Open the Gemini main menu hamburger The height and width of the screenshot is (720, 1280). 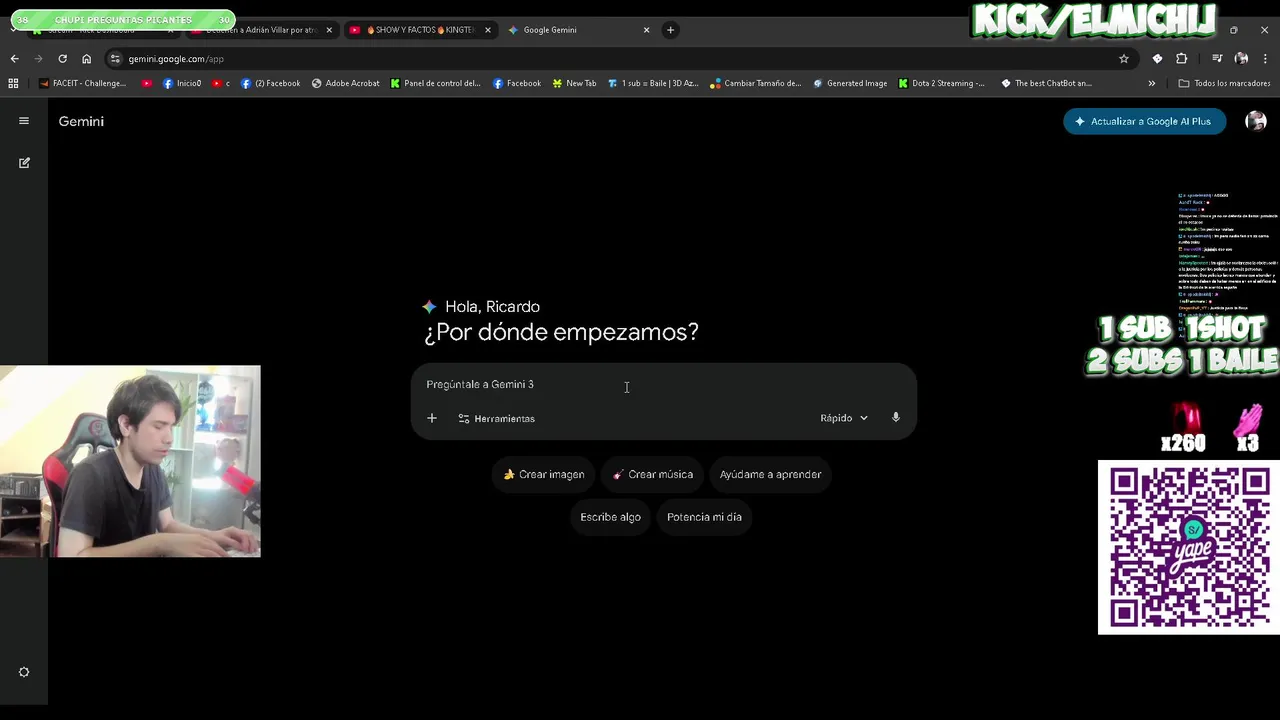click(24, 121)
